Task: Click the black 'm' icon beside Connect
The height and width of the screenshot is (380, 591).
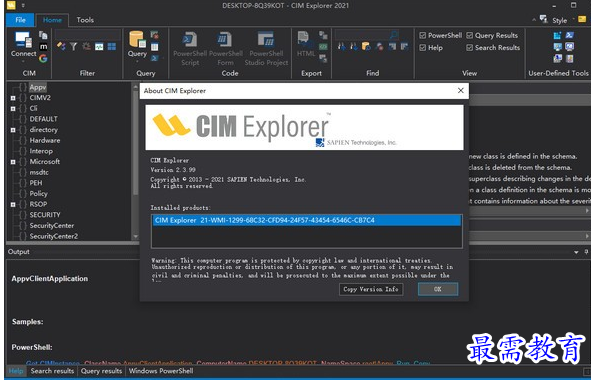Action: coord(43,47)
